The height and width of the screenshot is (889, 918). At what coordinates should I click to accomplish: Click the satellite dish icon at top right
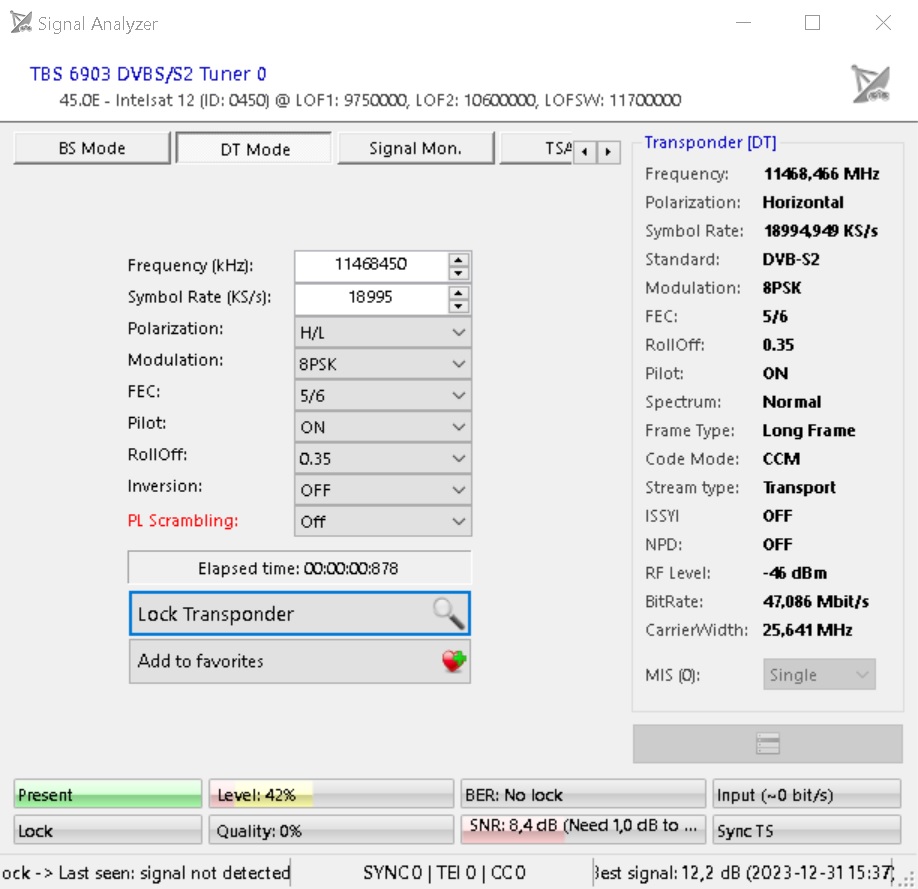point(871,84)
